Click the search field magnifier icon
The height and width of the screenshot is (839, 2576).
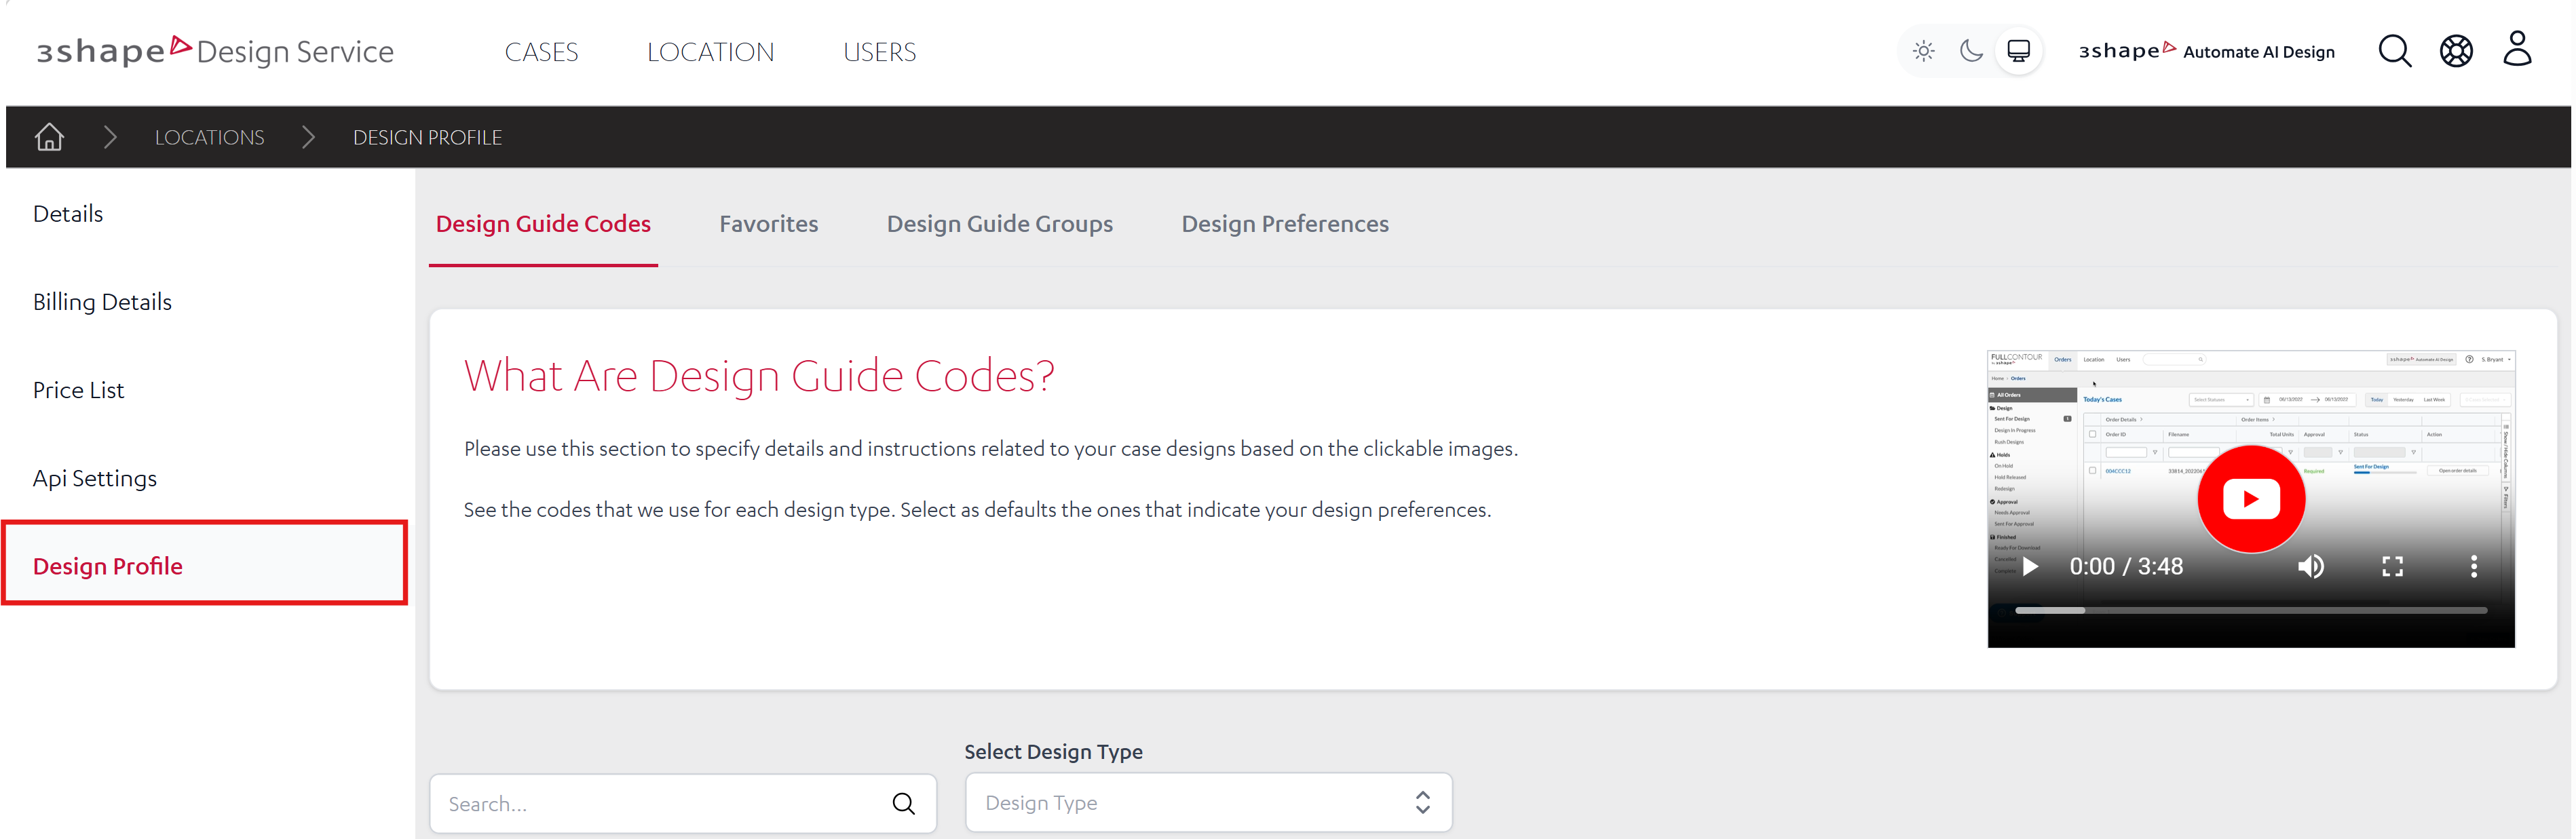pyautogui.click(x=903, y=803)
